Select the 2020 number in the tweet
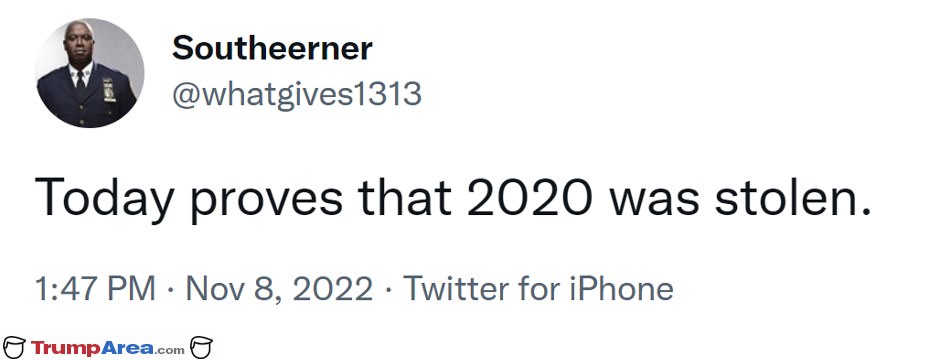The width and height of the screenshot is (940, 360). pyautogui.click(x=529, y=196)
